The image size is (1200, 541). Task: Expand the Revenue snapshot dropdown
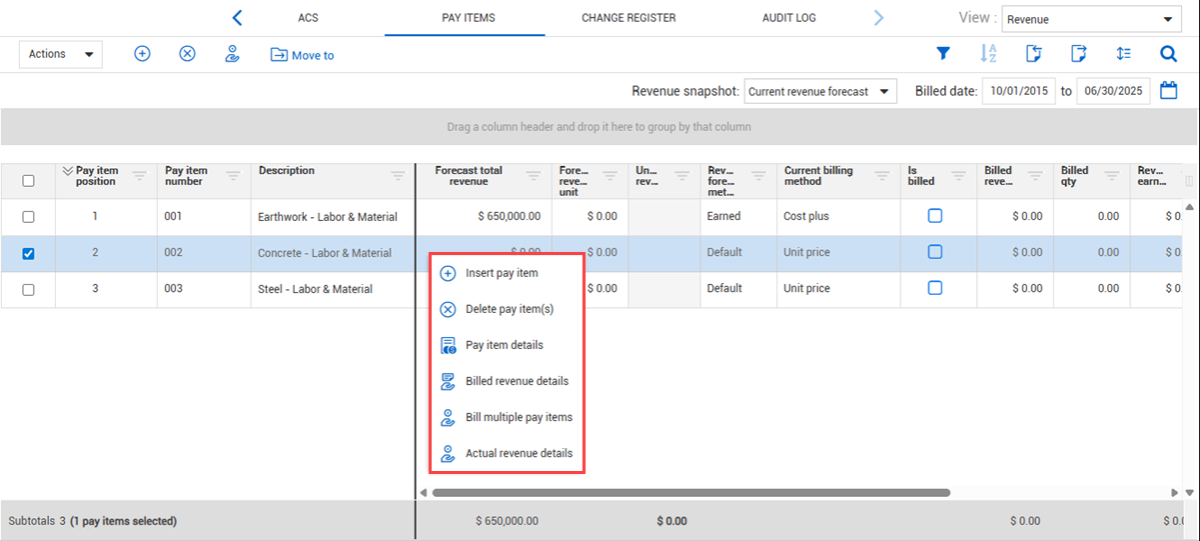pos(819,92)
